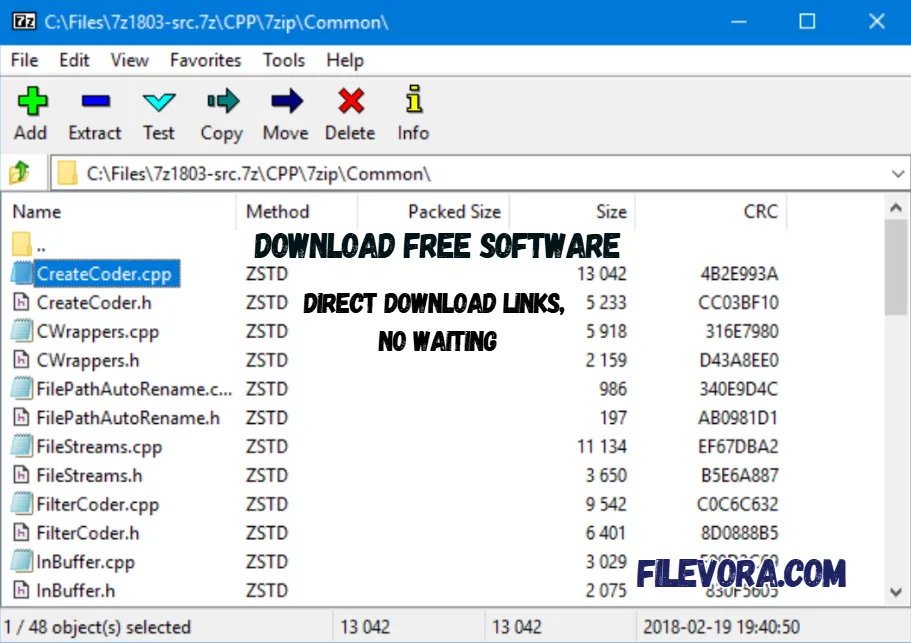Sort files by the Name column
The width and height of the screenshot is (911, 643).
pos(38,211)
